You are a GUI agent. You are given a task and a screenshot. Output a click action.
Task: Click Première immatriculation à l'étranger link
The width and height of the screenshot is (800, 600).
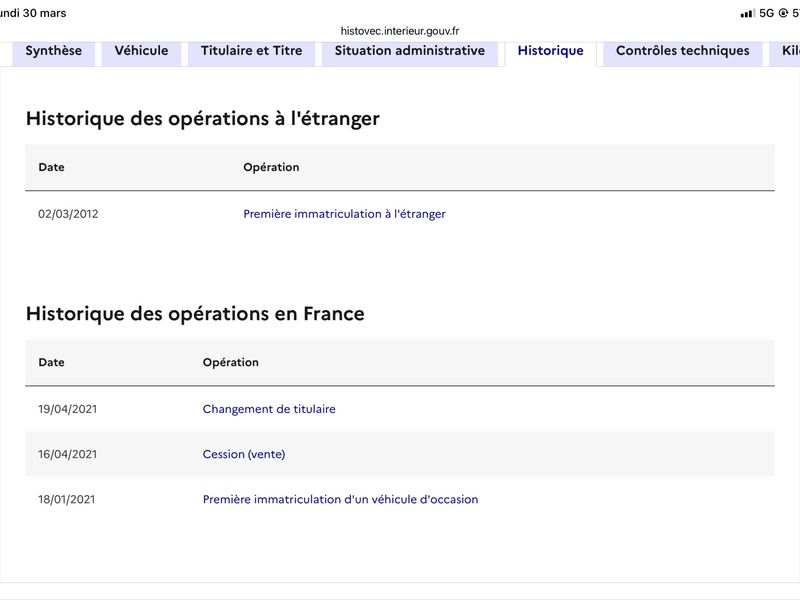point(344,214)
